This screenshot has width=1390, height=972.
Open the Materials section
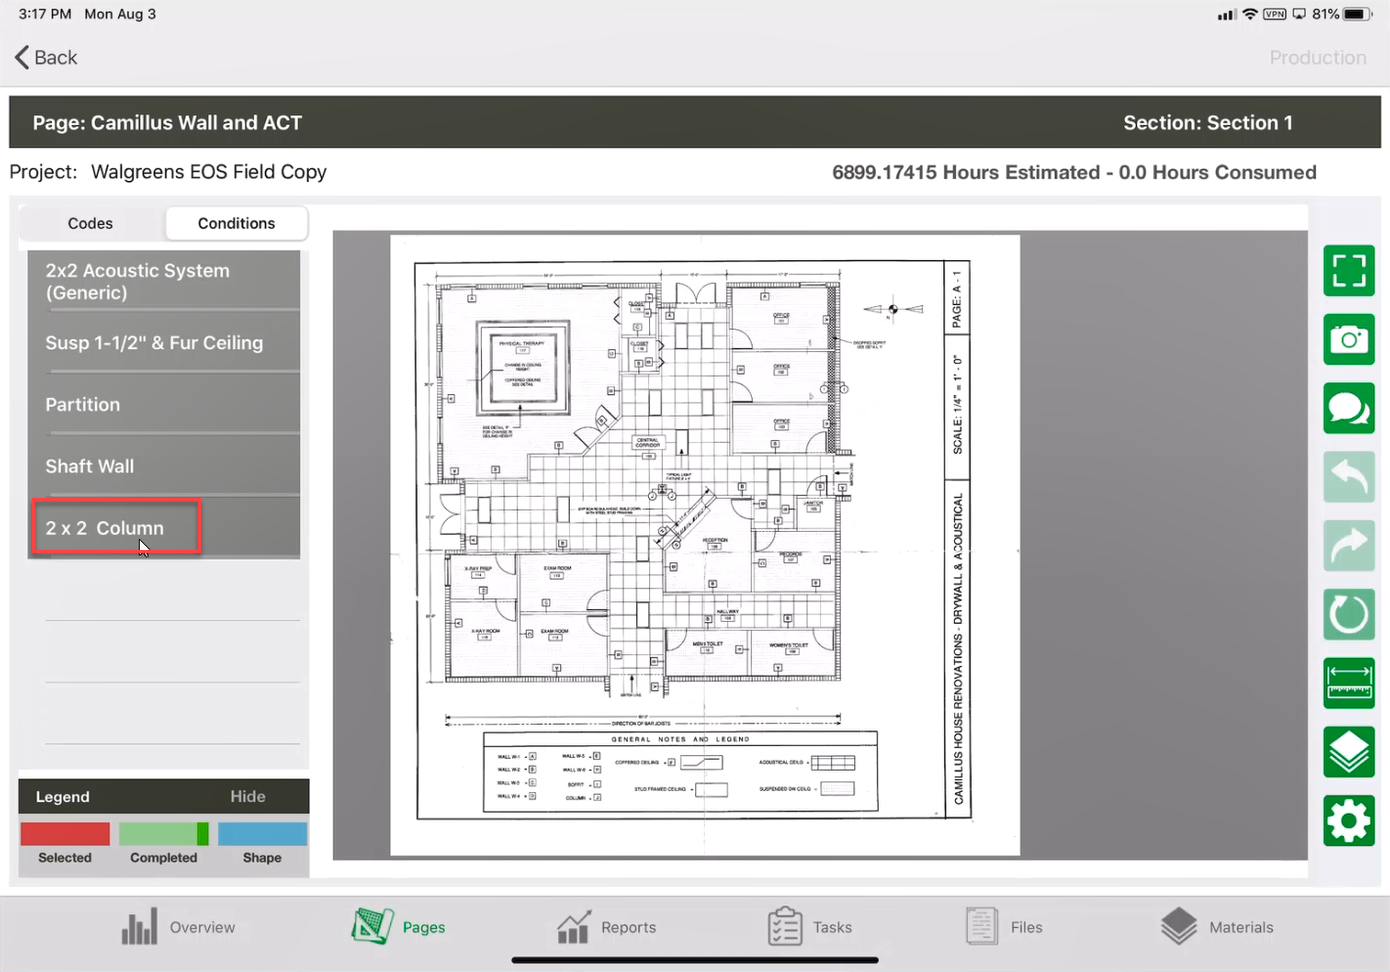1217,927
